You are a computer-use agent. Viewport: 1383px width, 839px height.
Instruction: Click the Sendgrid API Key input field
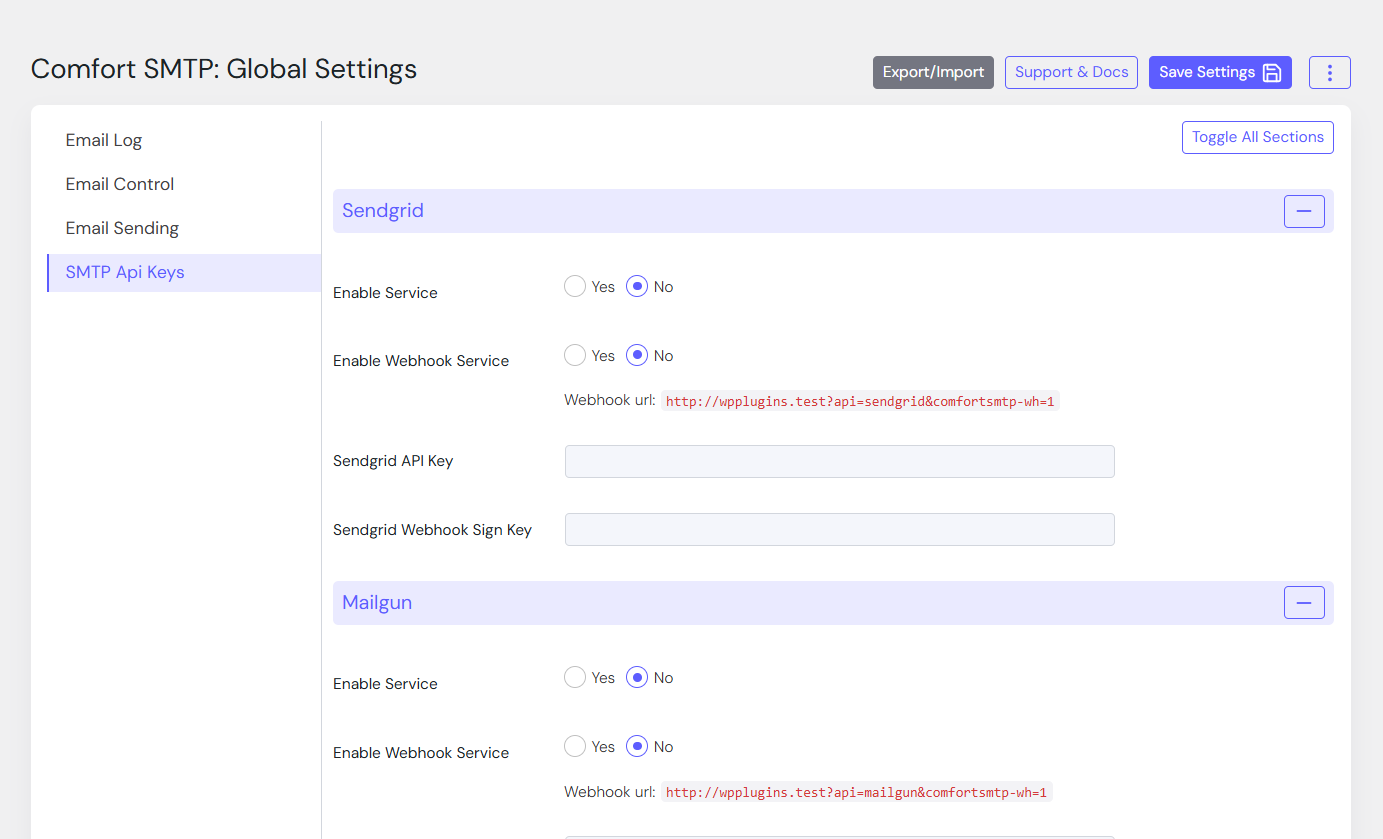(x=839, y=462)
